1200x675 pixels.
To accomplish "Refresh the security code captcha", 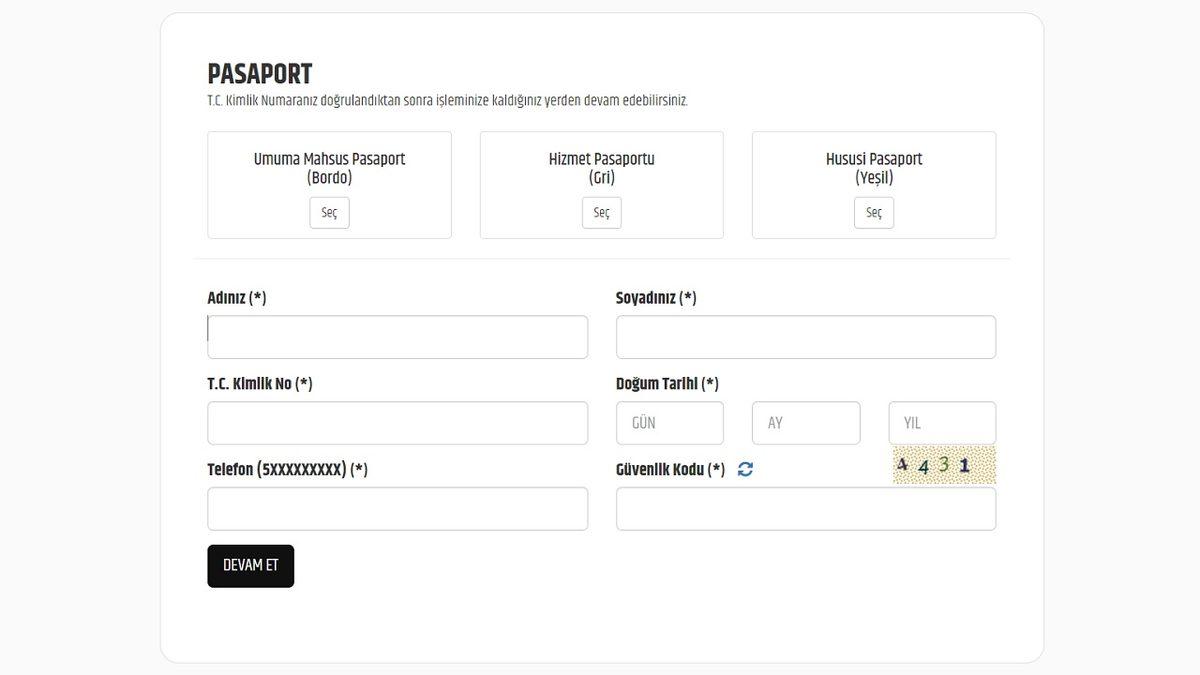I will [745, 469].
